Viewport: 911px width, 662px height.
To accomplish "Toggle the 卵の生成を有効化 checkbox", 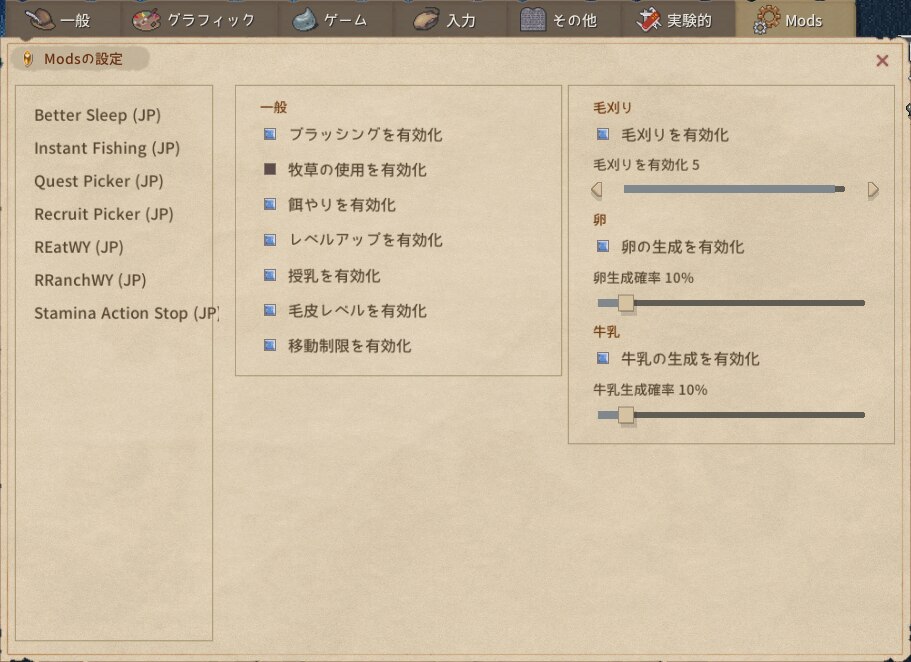I will pyautogui.click(x=603, y=246).
